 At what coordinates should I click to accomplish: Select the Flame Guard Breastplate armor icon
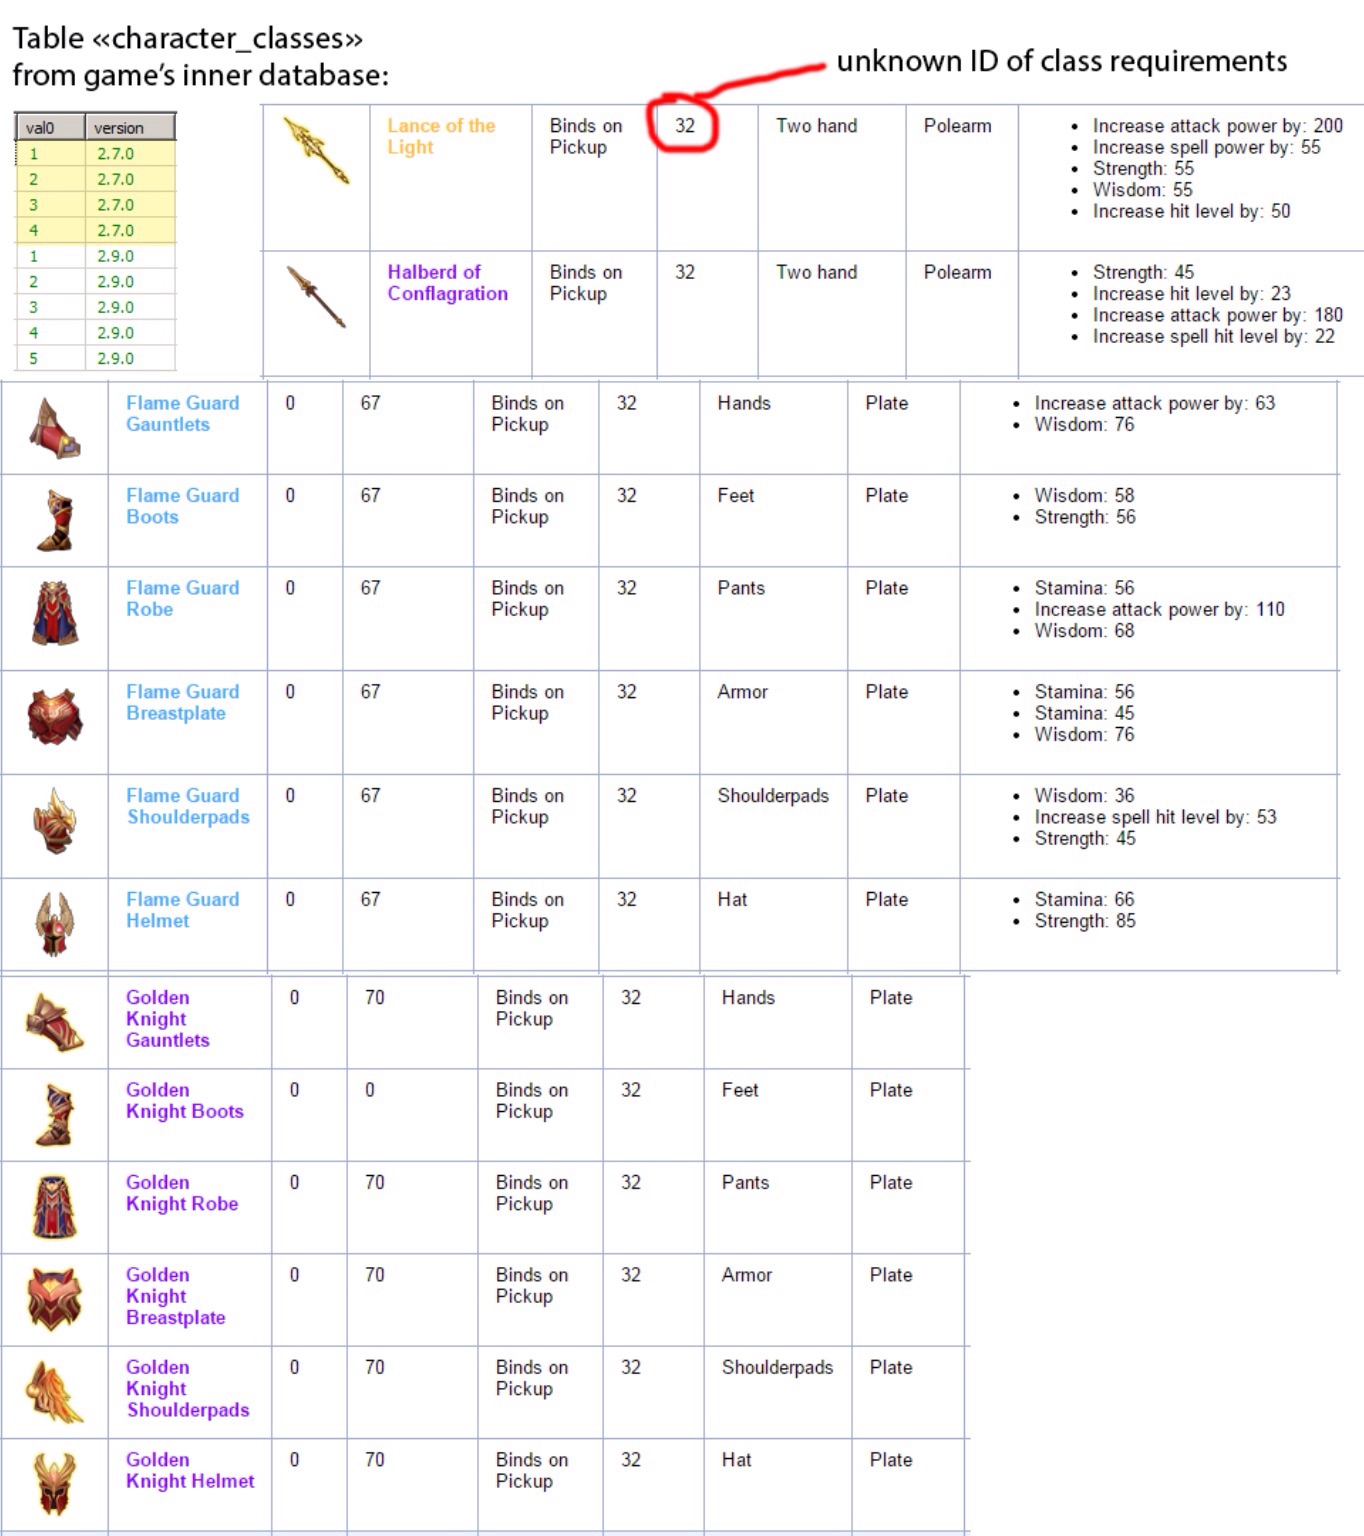click(55, 716)
